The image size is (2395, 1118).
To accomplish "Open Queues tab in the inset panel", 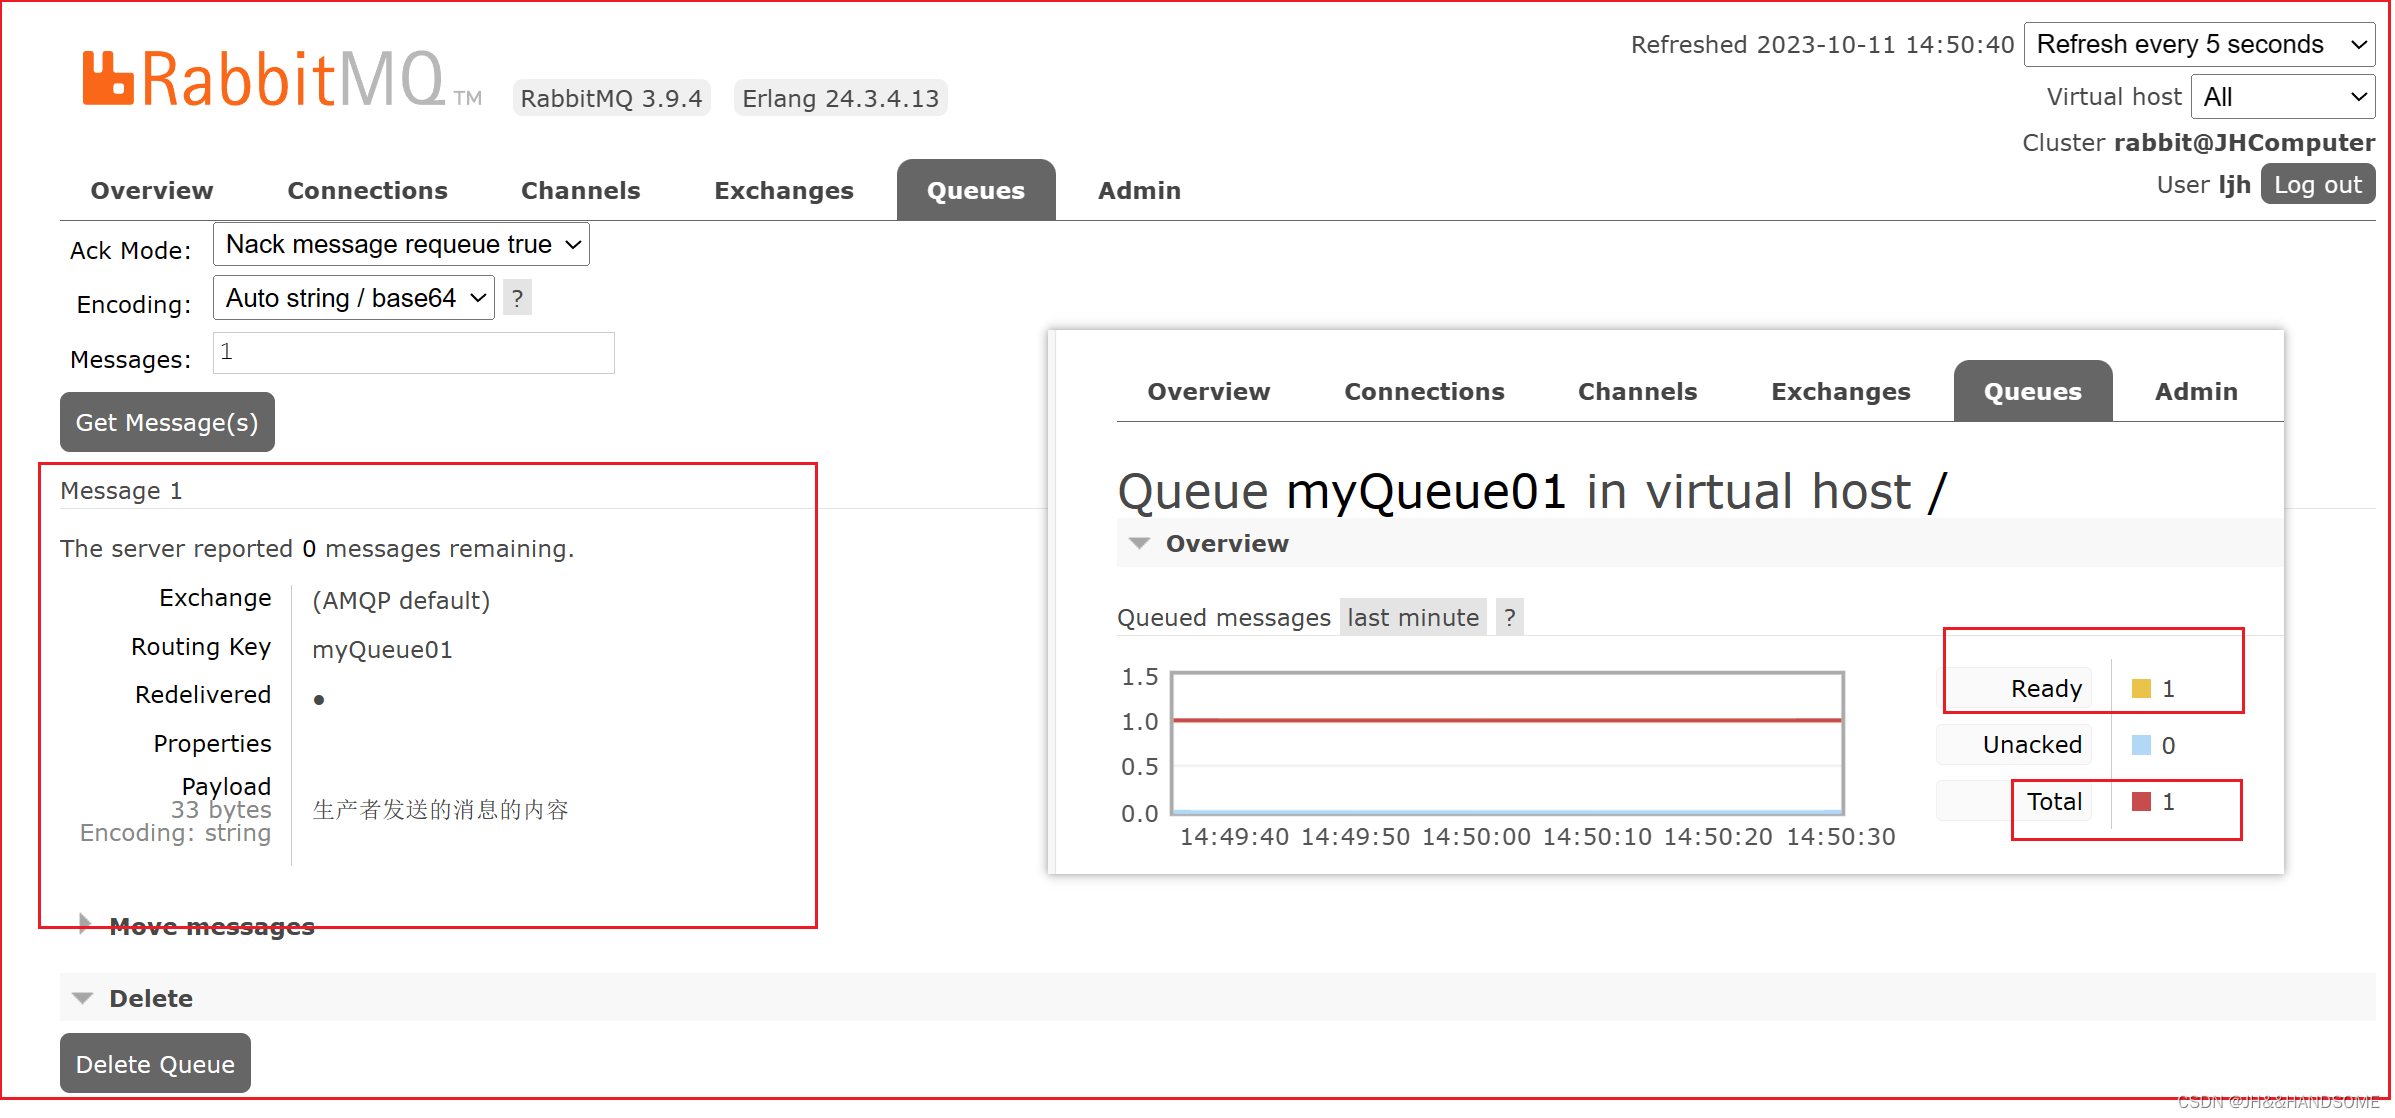I will click(2033, 391).
